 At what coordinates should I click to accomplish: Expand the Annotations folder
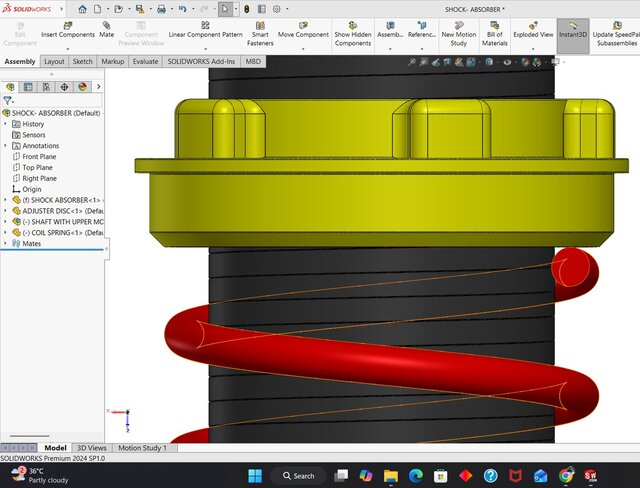click(x=5, y=145)
